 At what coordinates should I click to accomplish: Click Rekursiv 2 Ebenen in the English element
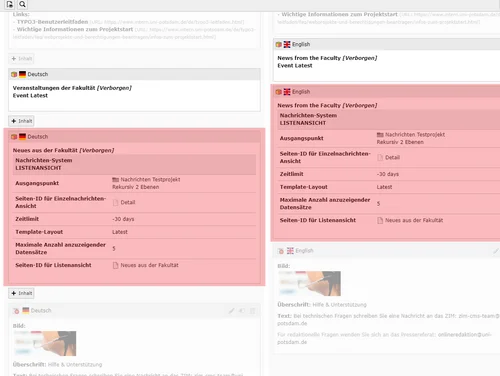[x=400, y=142]
